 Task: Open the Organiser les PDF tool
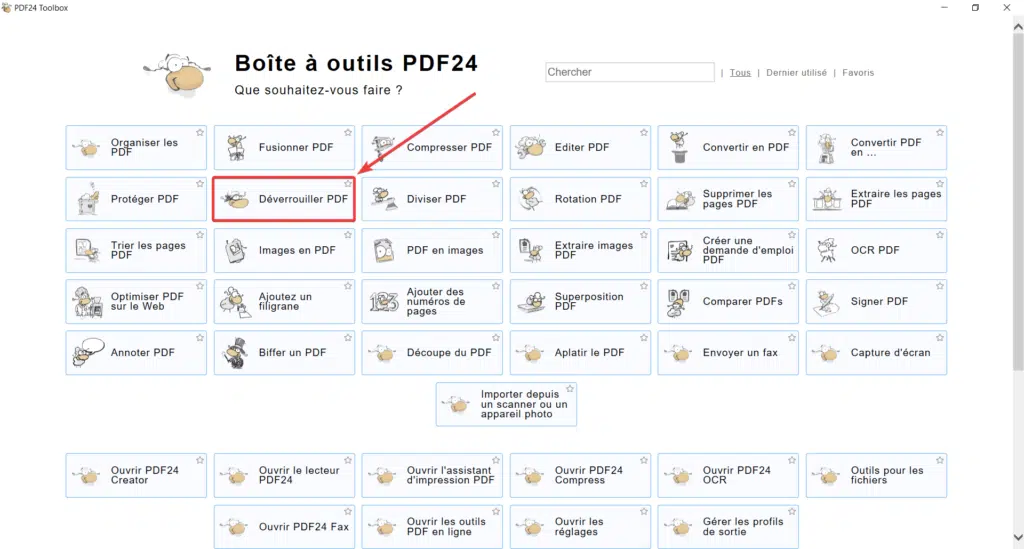[x=136, y=148]
